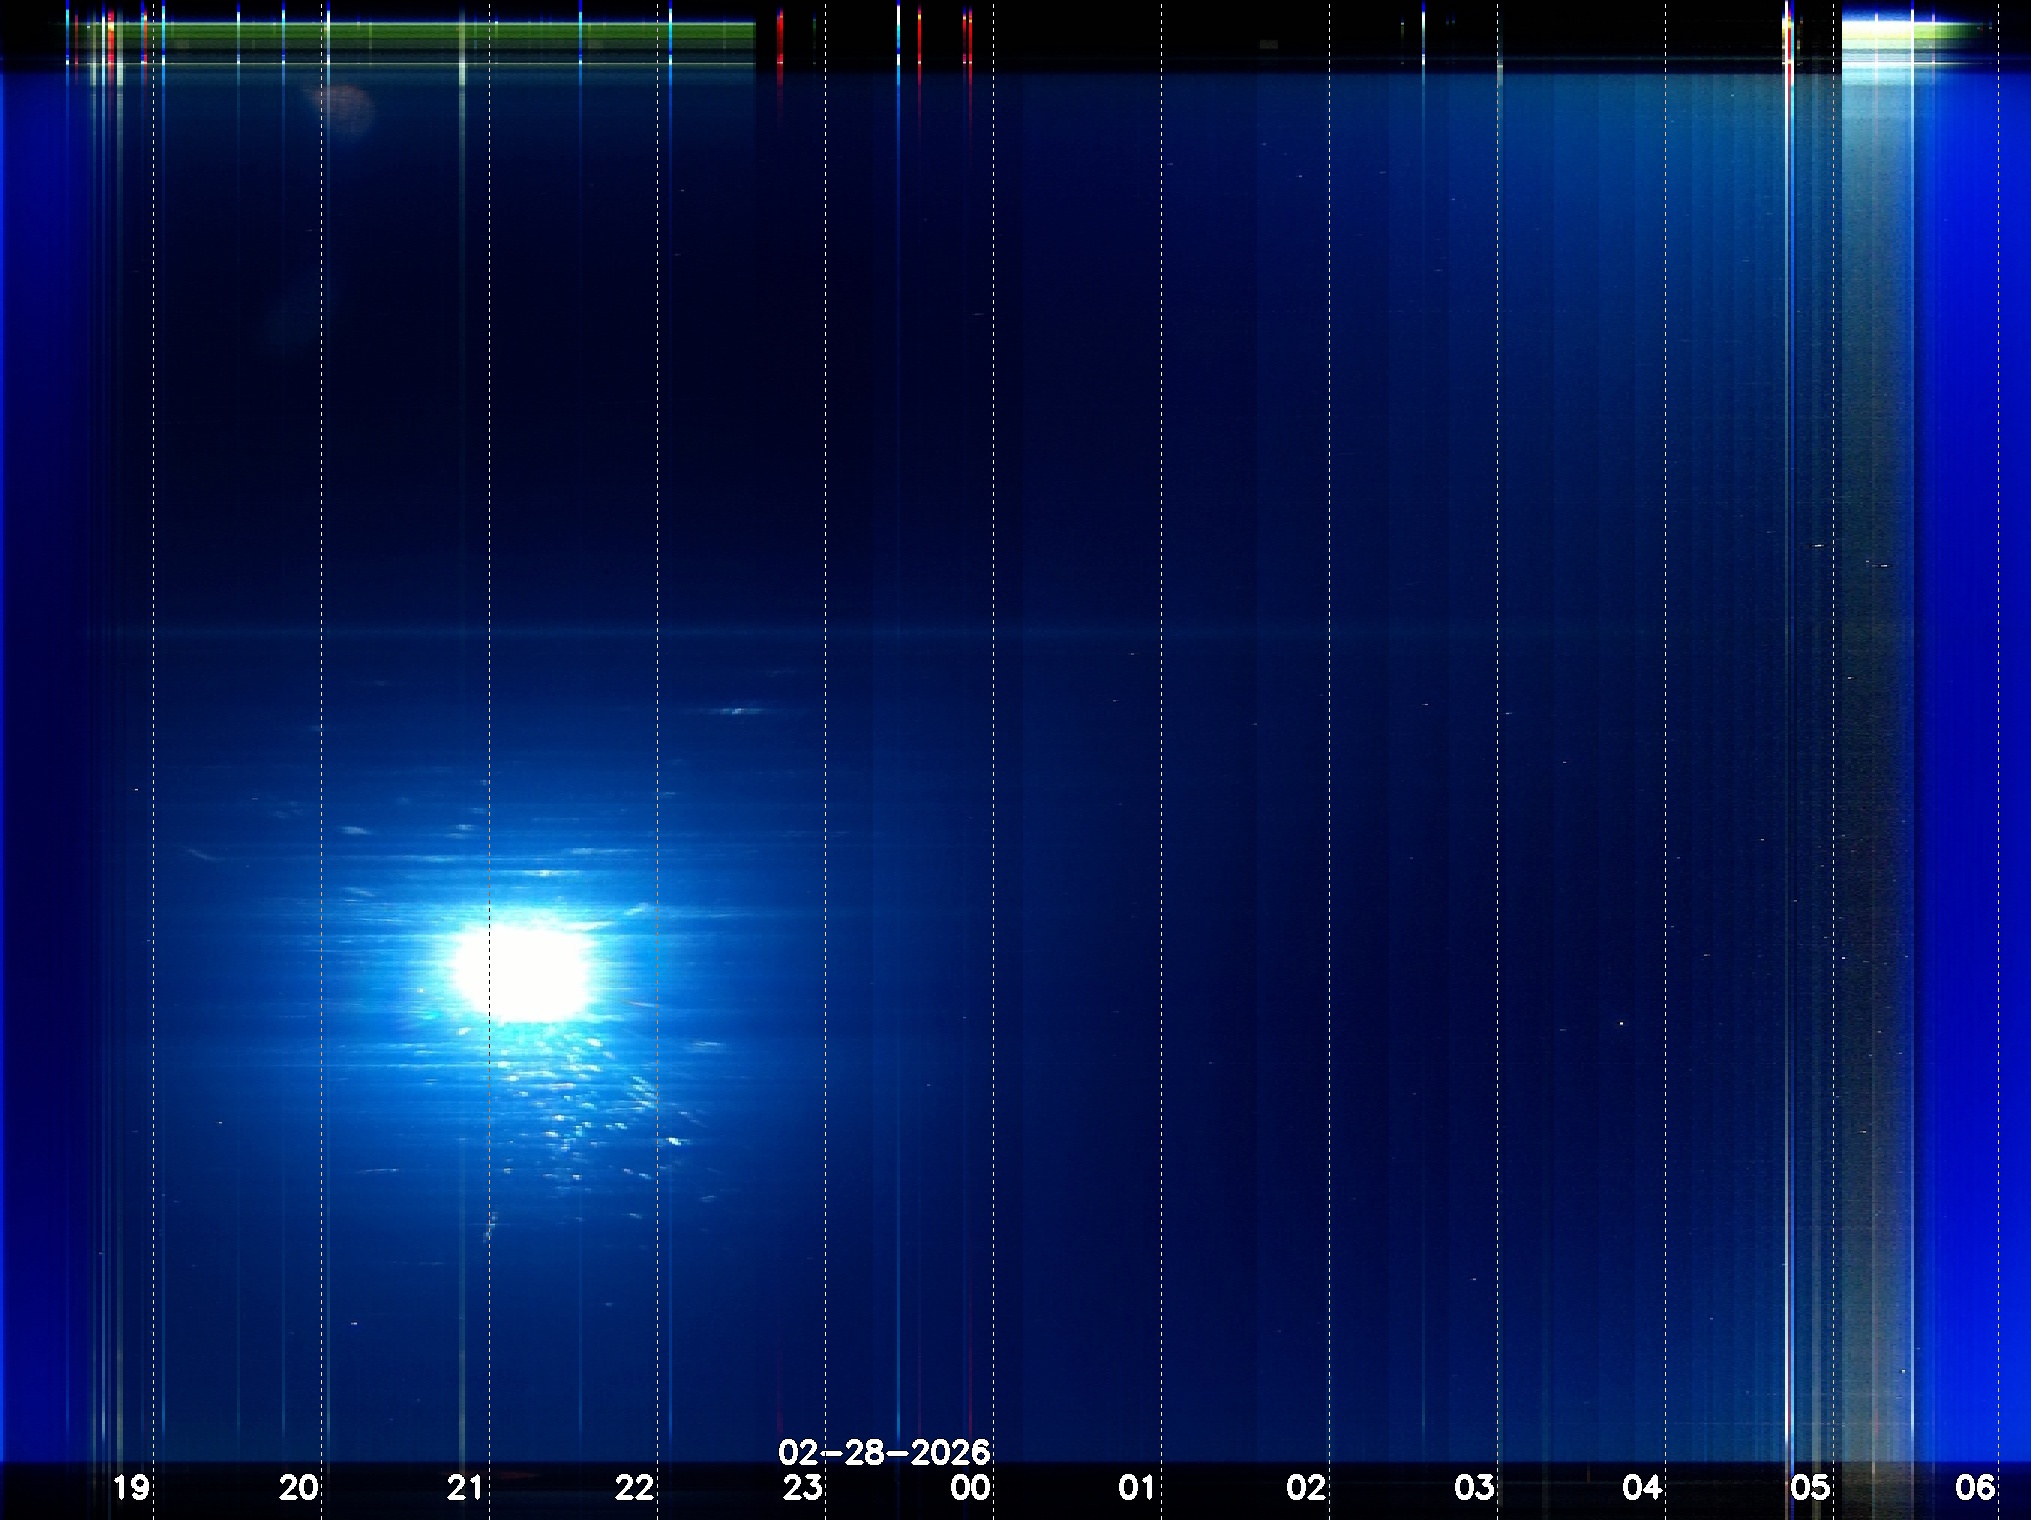Click the 02-28-2026 date text
The height and width of the screenshot is (1520, 2031).
click(x=884, y=1452)
